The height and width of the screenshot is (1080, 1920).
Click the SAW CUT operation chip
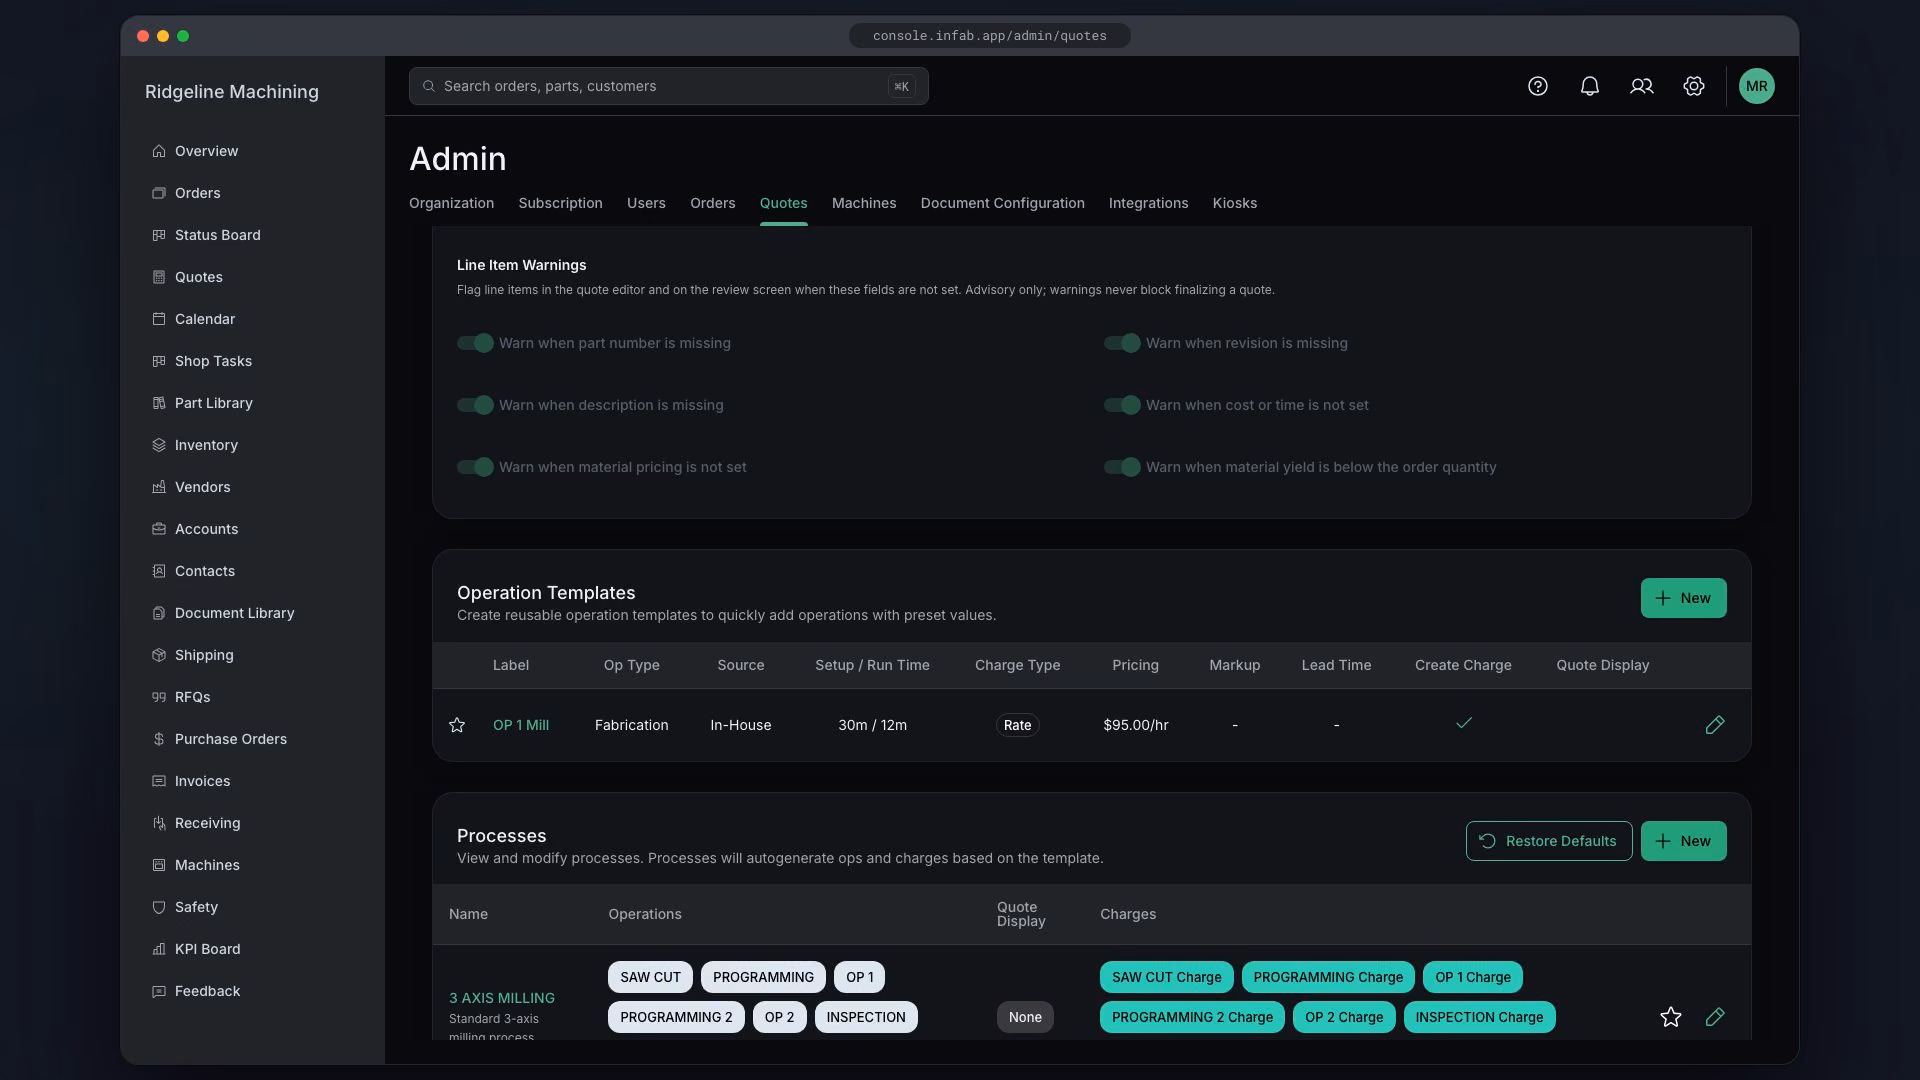[x=650, y=977]
